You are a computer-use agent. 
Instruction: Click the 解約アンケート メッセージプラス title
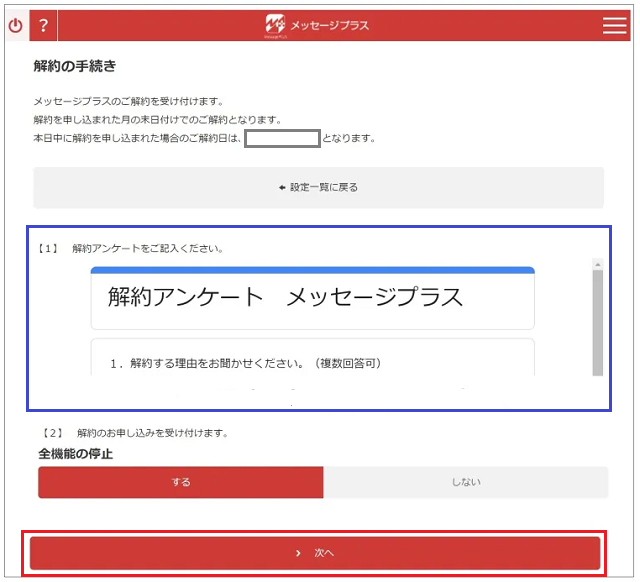click(x=285, y=297)
